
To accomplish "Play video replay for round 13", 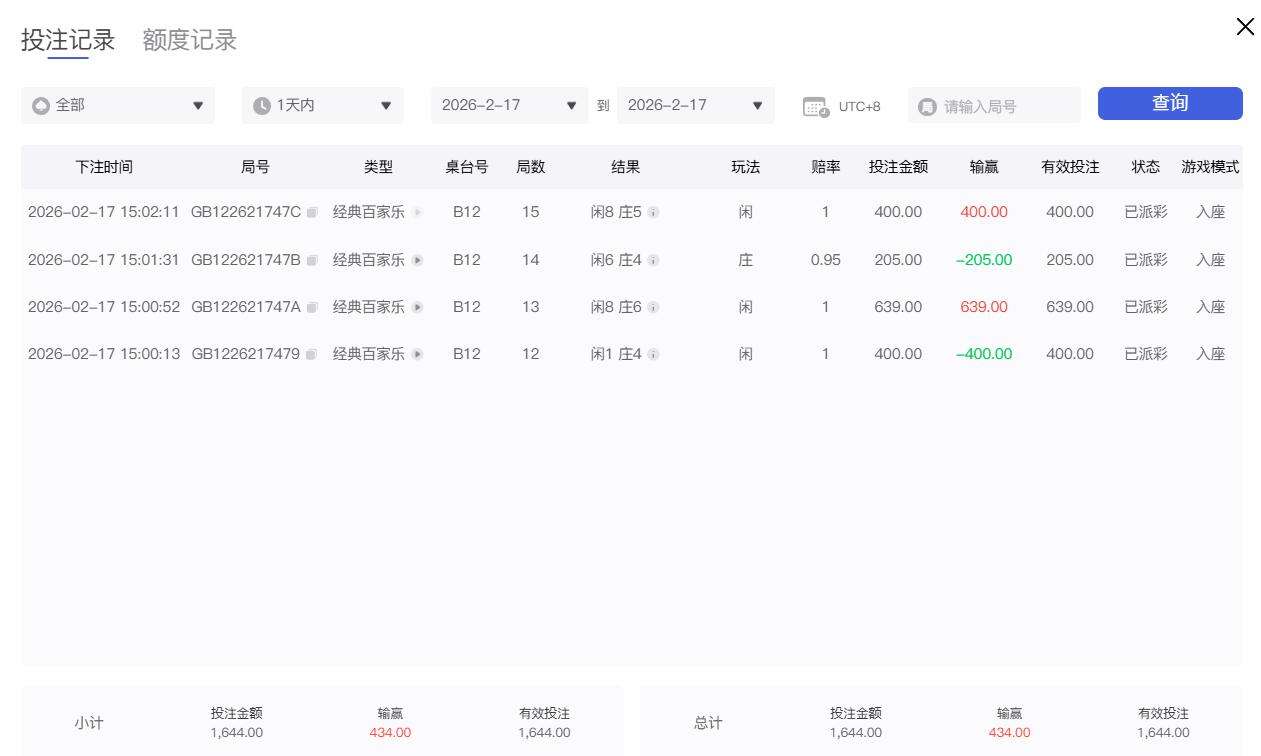I will coord(418,307).
